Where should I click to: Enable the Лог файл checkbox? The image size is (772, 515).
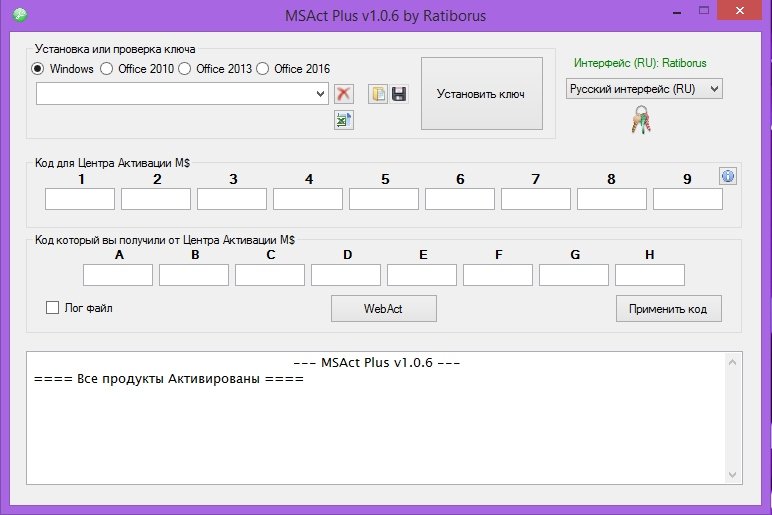52,308
